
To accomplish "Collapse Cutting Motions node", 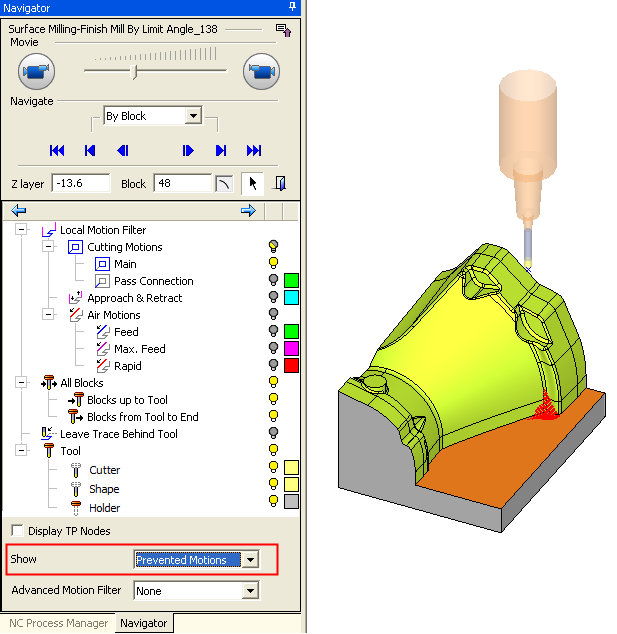I will [x=48, y=247].
